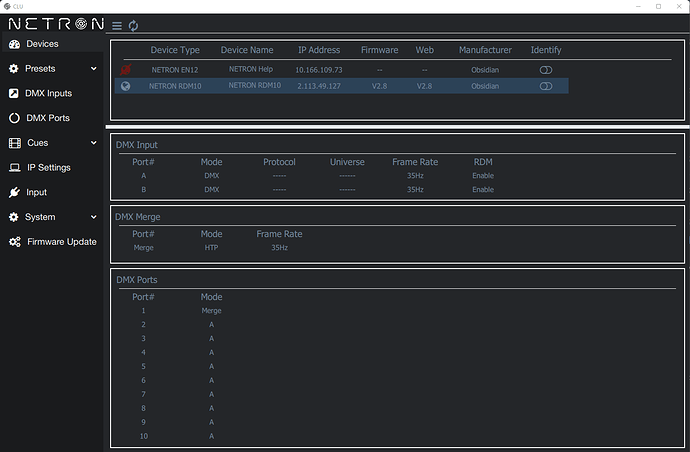Image resolution: width=690 pixels, height=452 pixels.
Task: Click the IP Settings laptop icon
Action: click(x=15, y=168)
